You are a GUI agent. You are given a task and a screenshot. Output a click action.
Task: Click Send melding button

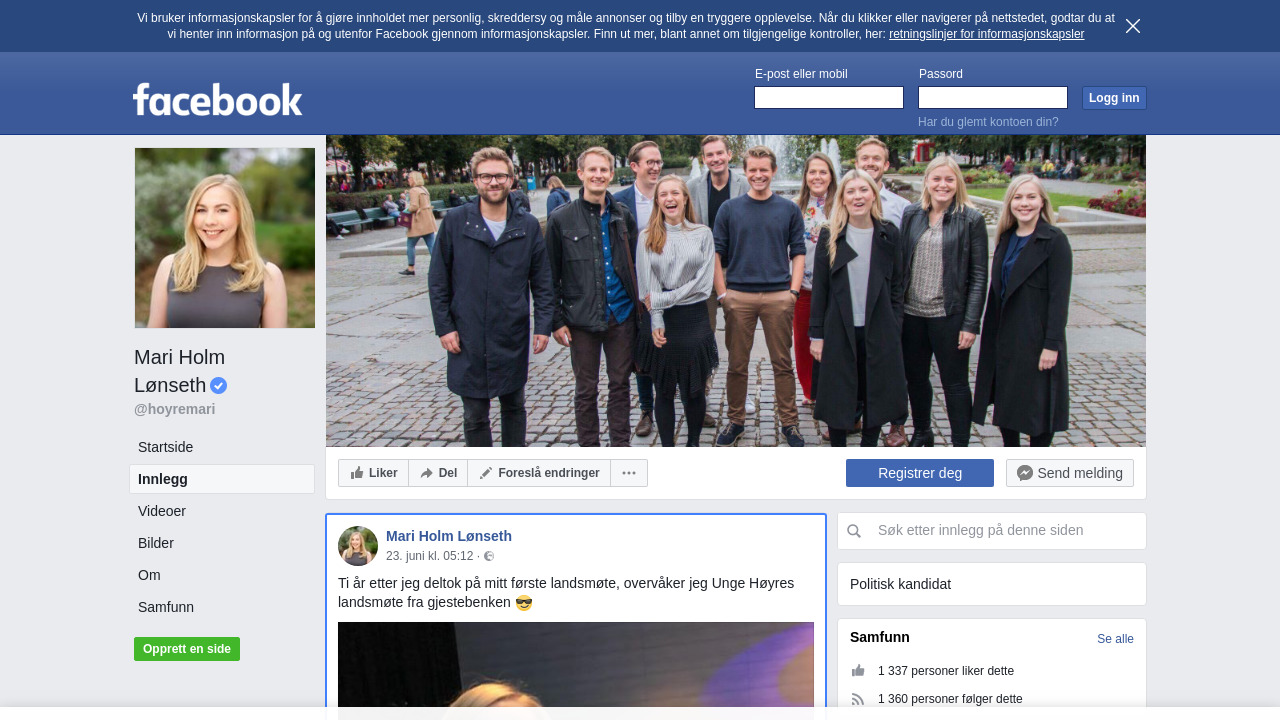[1070, 473]
